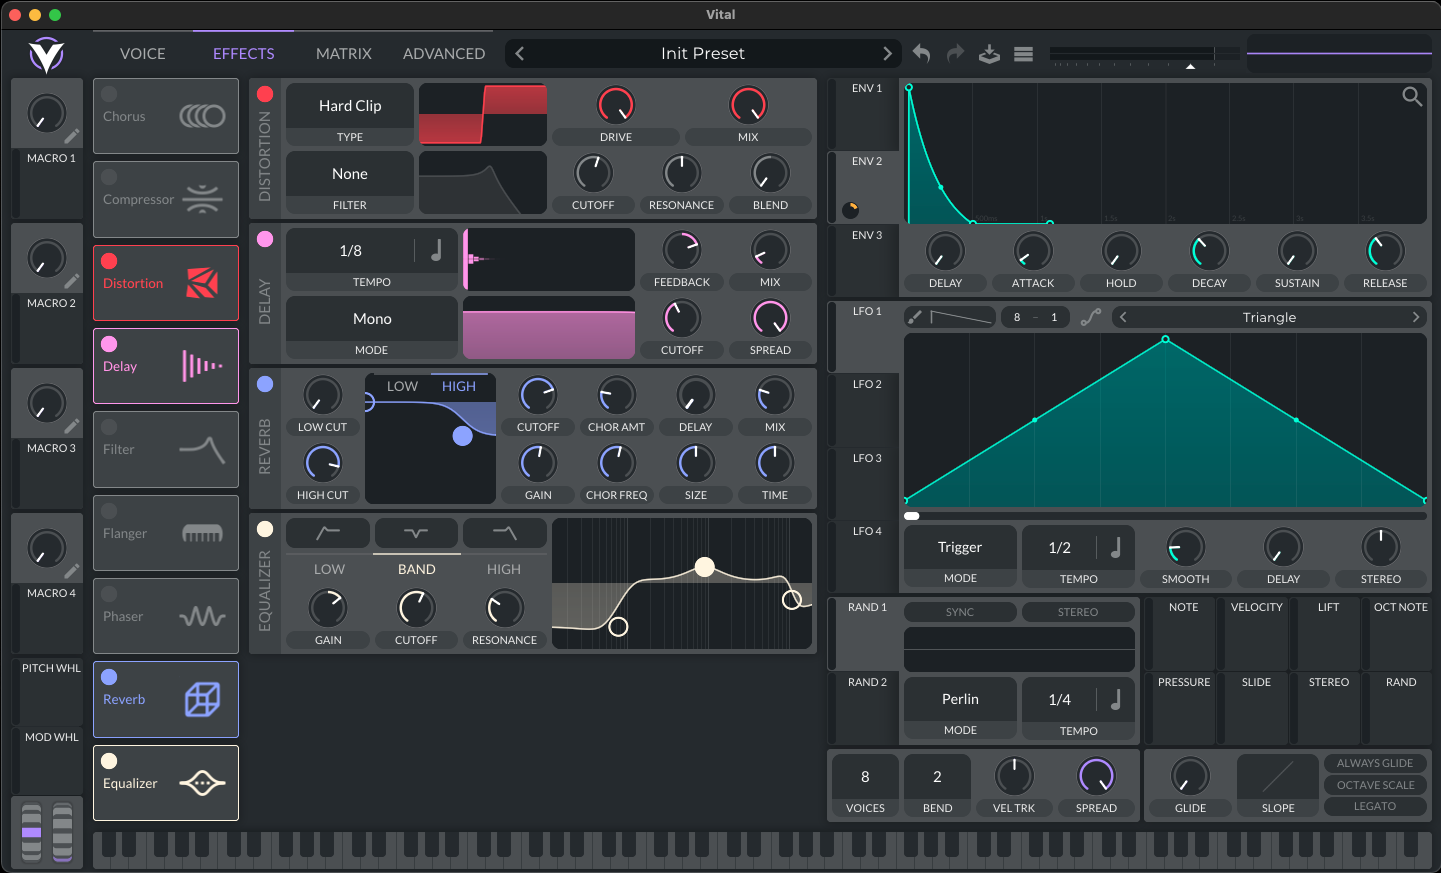Switch to the VOICE tab
The height and width of the screenshot is (873, 1441).
pyautogui.click(x=143, y=54)
